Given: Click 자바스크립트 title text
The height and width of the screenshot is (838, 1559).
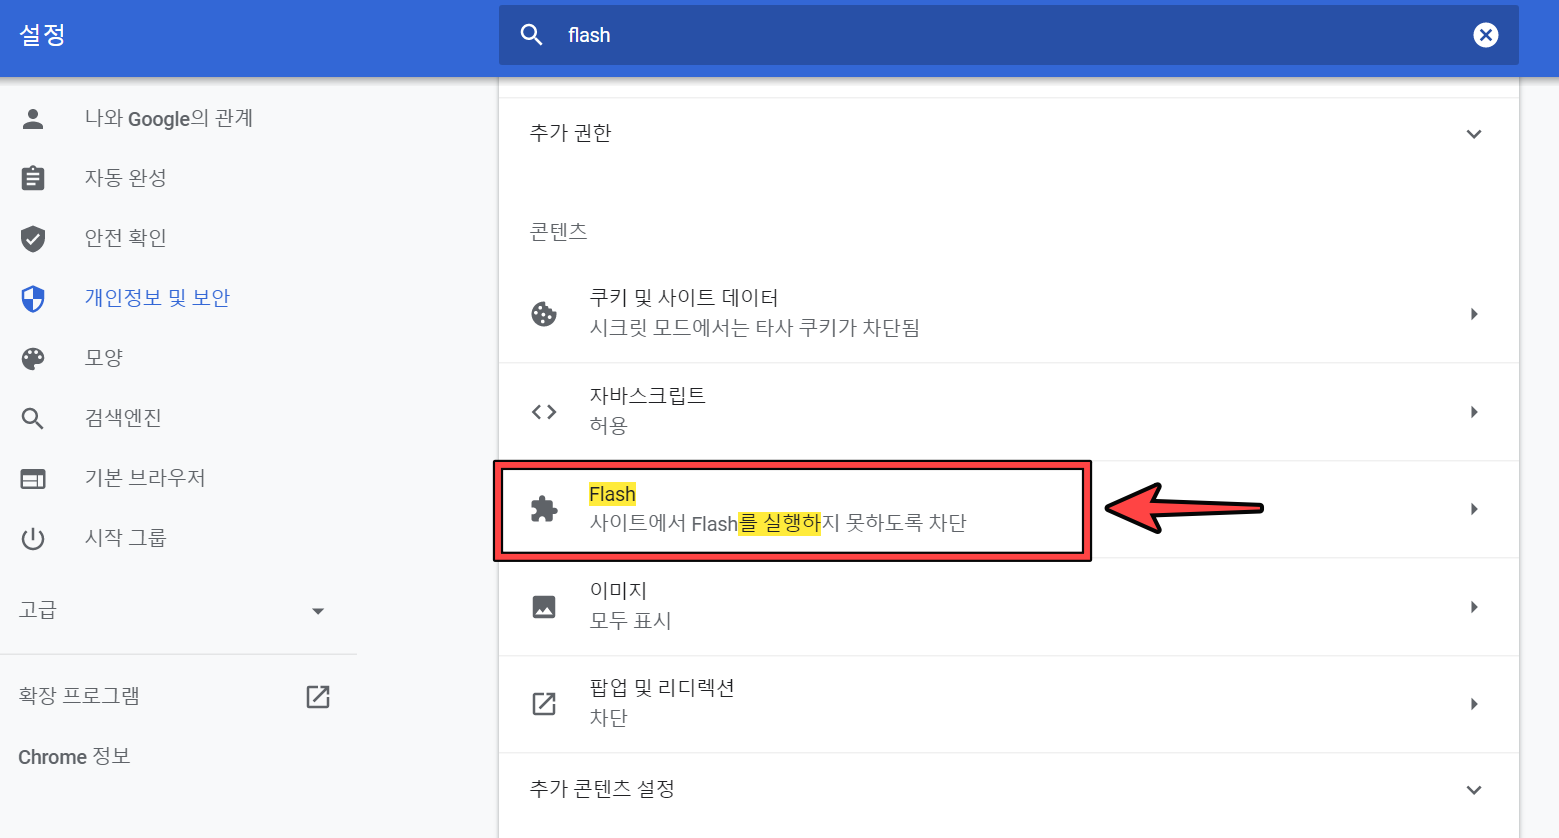Looking at the screenshot, I should [647, 396].
